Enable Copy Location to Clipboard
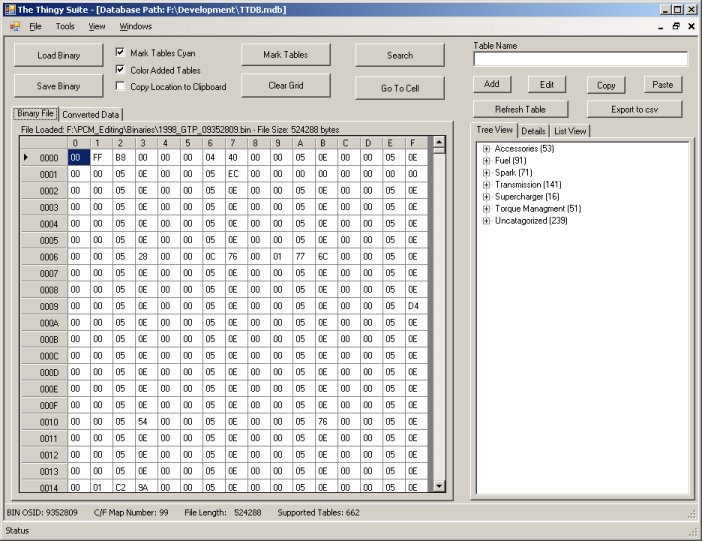 point(120,86)
